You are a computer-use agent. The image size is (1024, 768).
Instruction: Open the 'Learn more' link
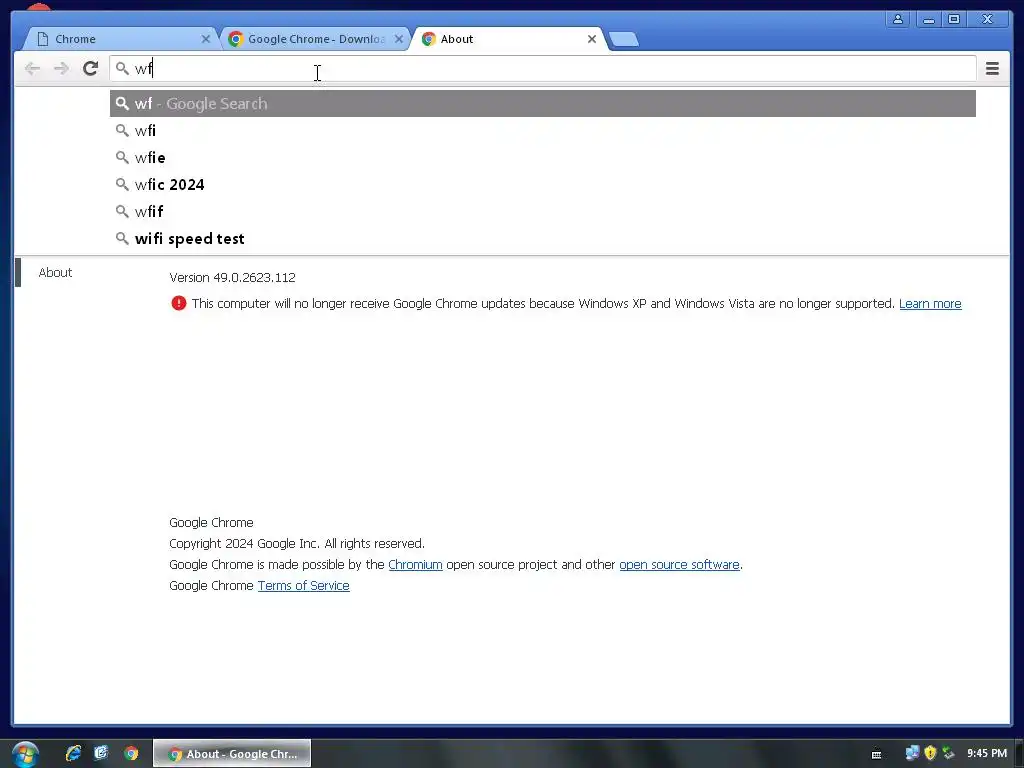click(930, 304)
